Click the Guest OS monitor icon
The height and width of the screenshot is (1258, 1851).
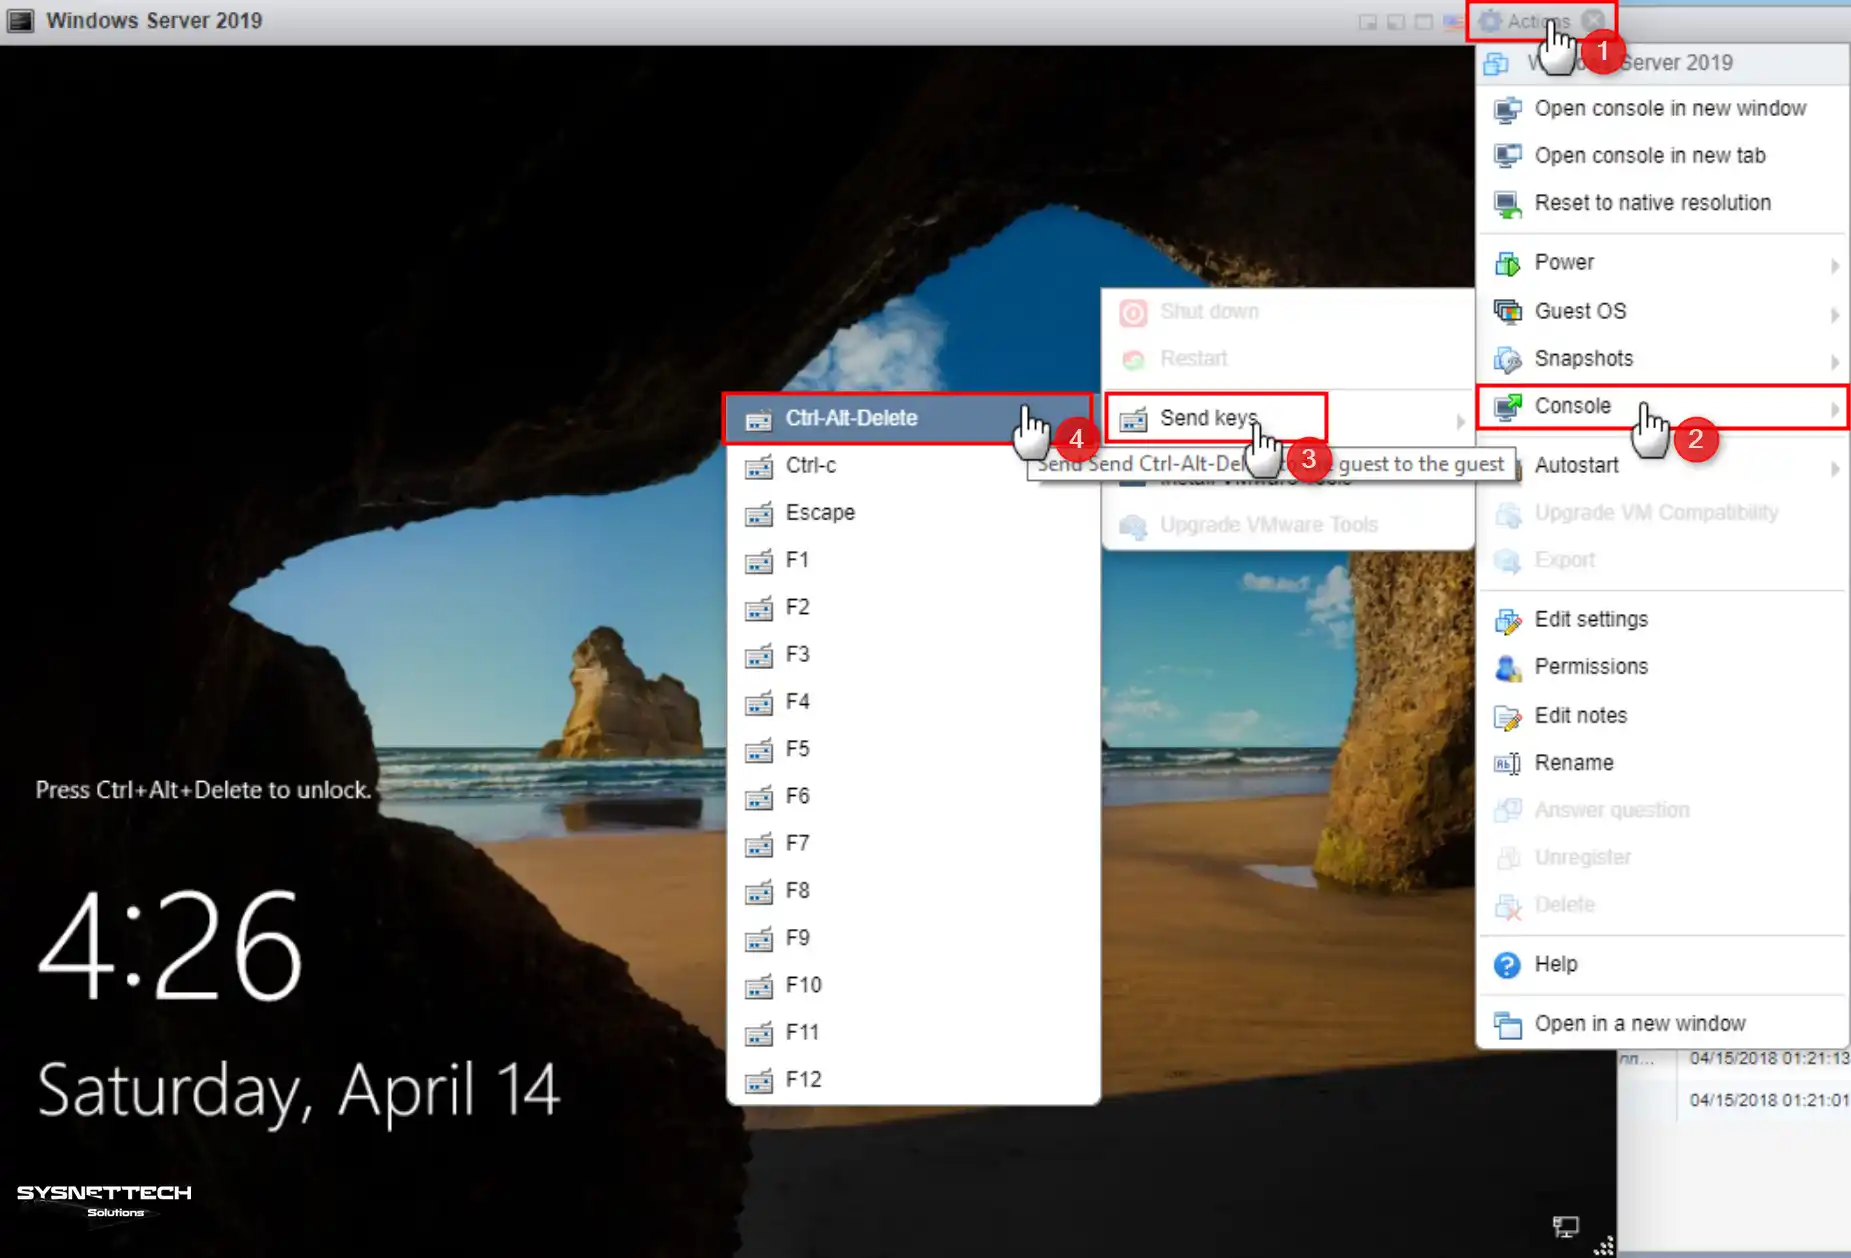pyautogui.click(x=1507, y=311)
